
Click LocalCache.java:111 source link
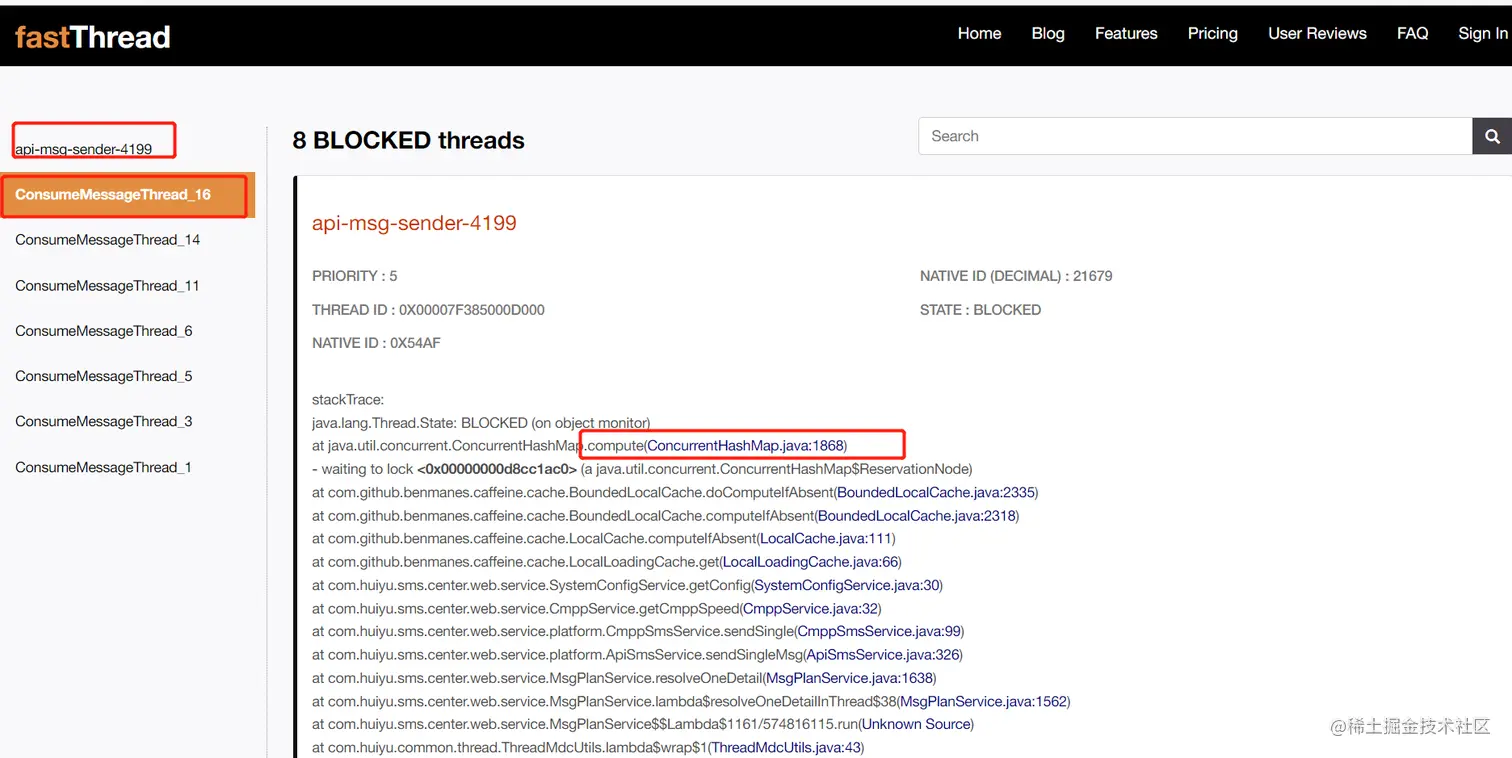click(826, 539)
